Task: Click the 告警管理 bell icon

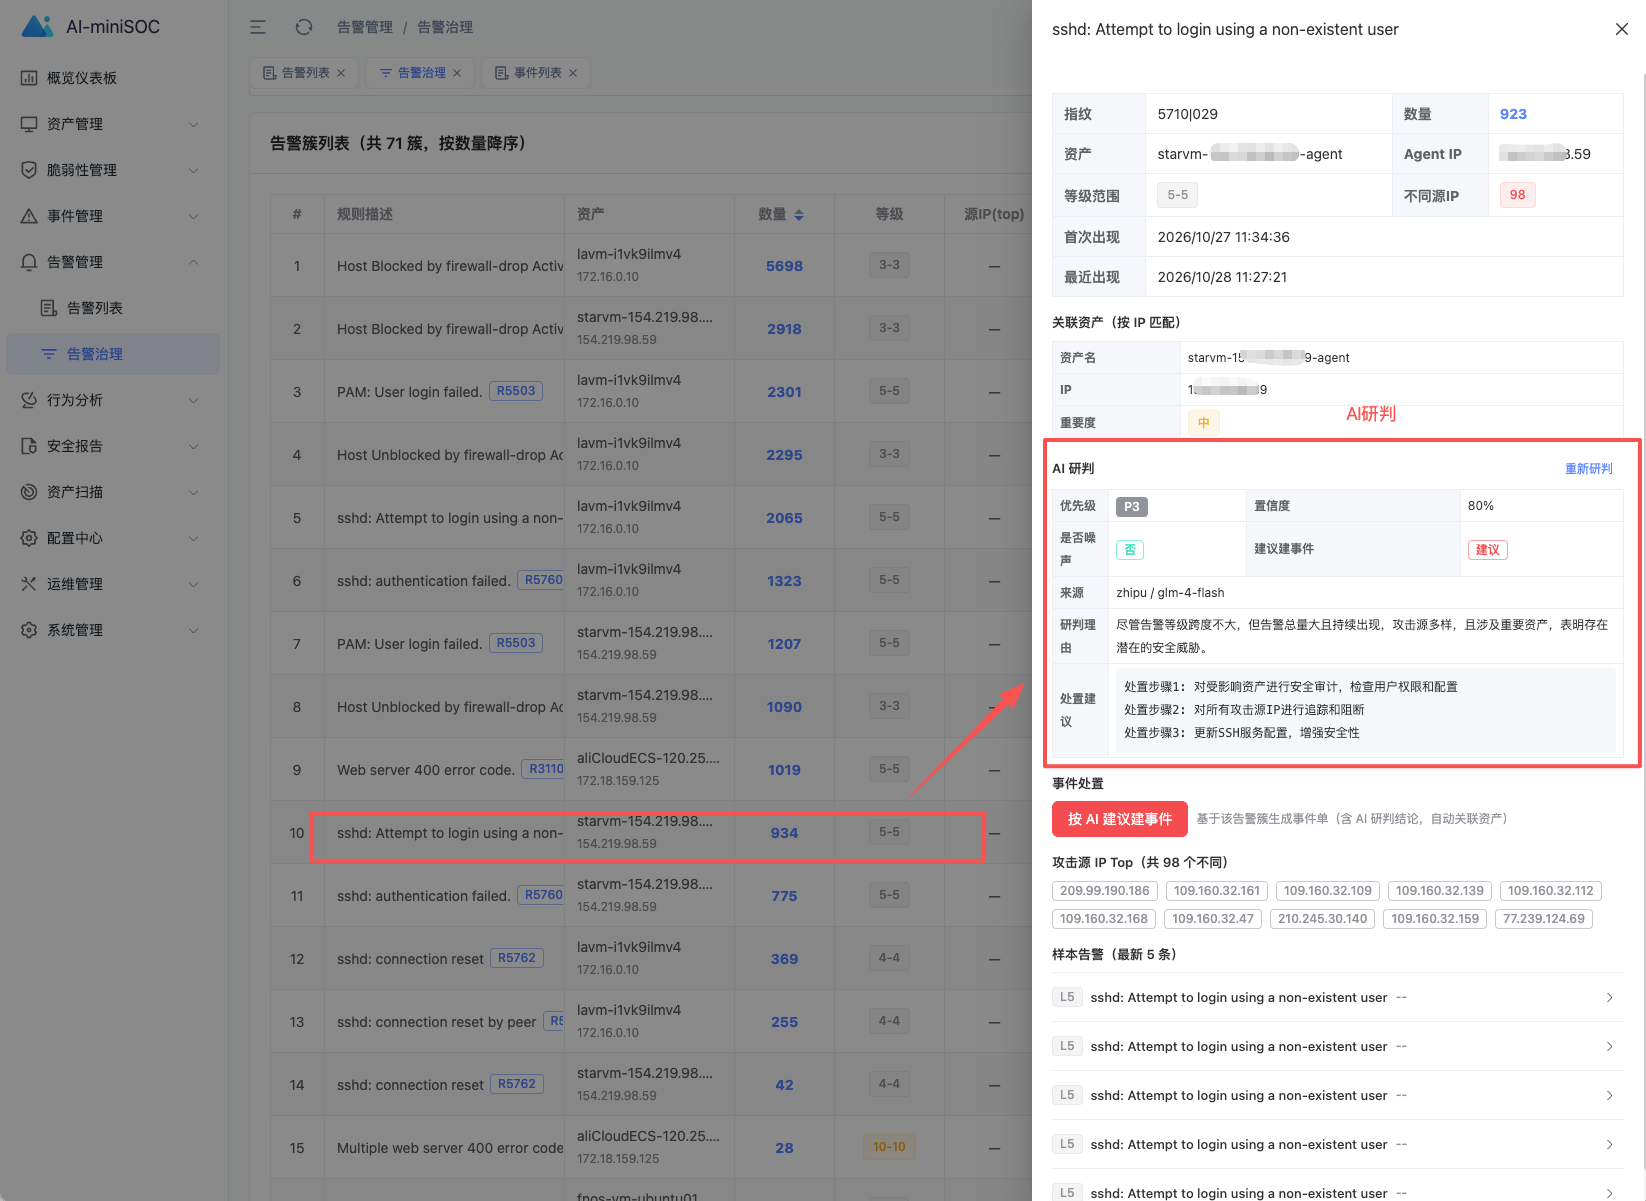Action: [x=29, y=262]
